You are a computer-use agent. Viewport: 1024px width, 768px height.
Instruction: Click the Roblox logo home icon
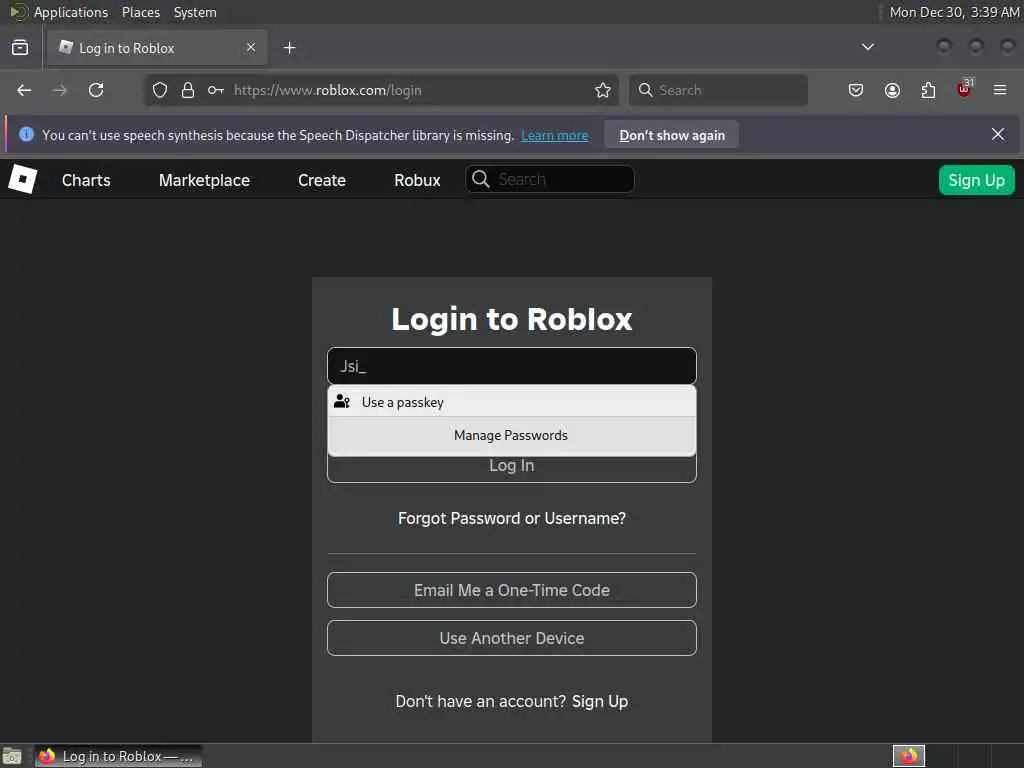coord(22,179)
